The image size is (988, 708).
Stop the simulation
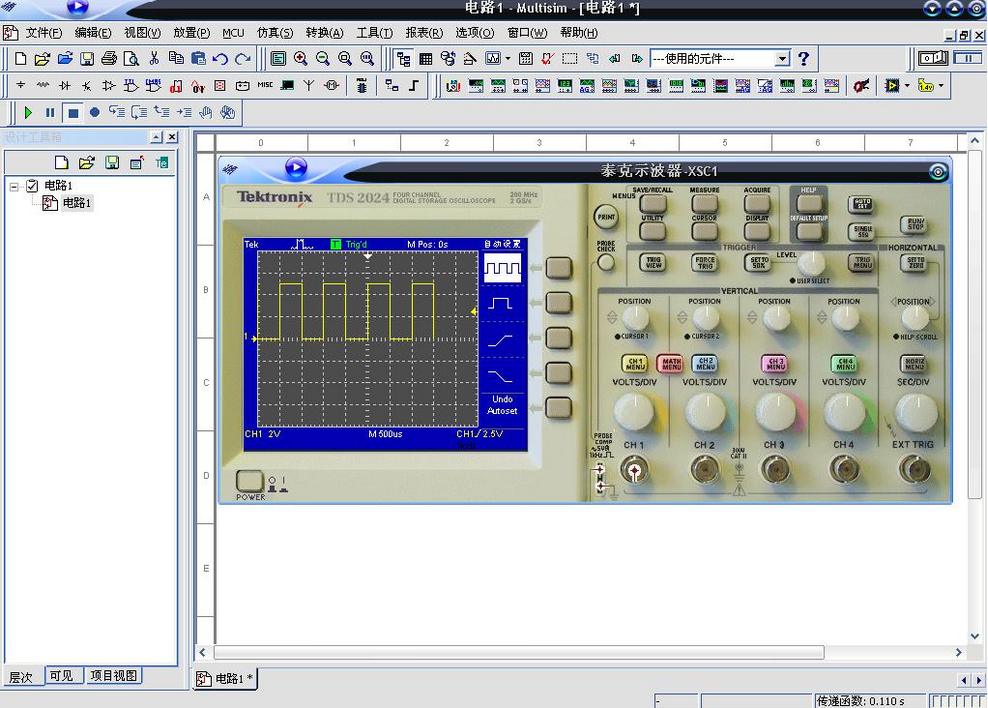coord(73,113)
